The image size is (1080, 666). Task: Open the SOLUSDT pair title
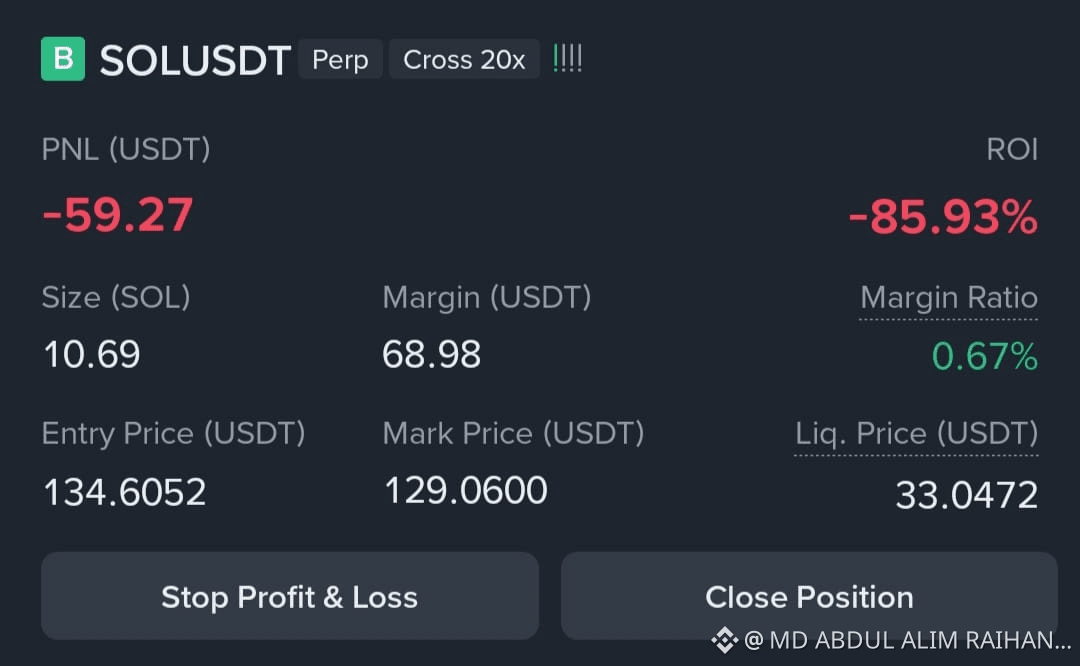coord(195,60)
